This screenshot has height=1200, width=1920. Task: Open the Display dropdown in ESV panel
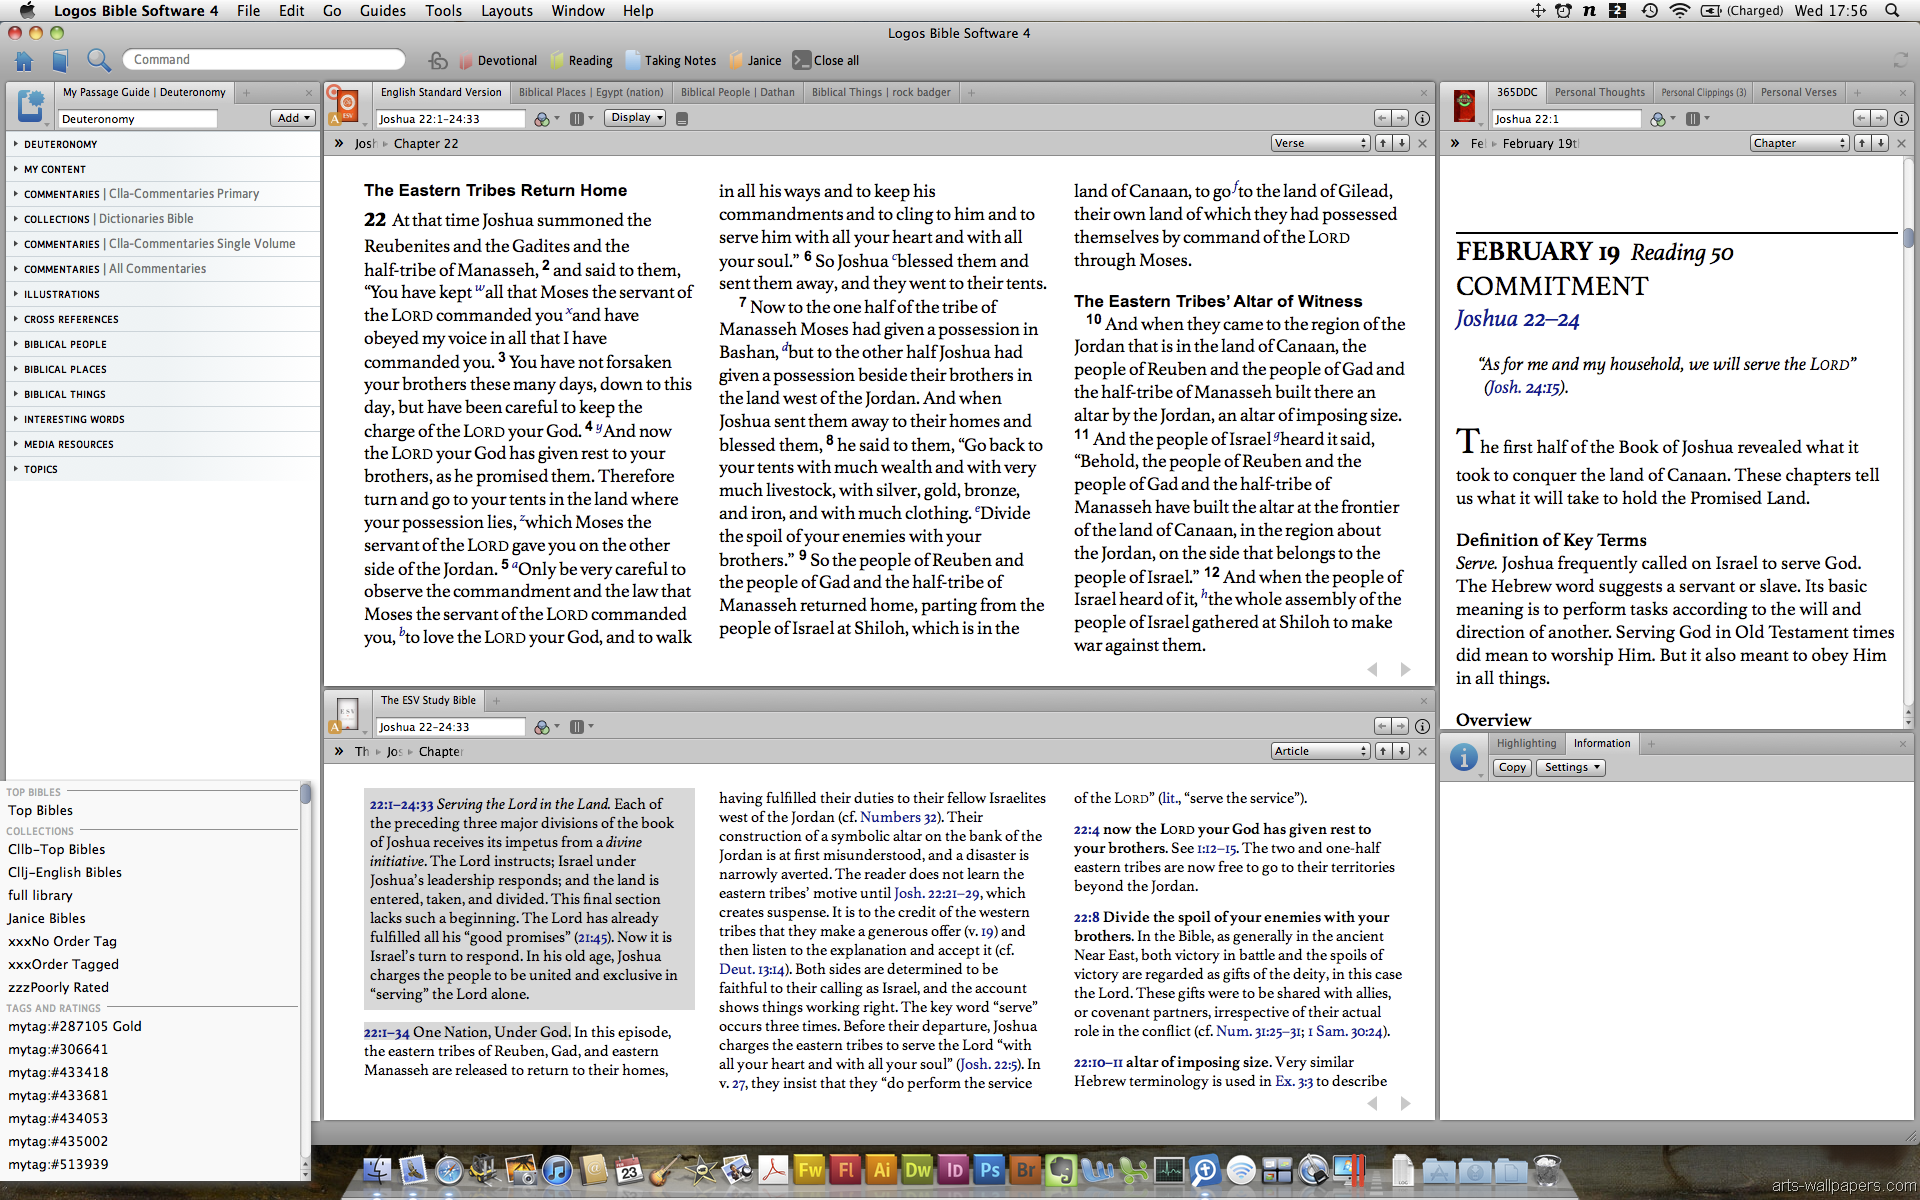[x=636, y=118]
